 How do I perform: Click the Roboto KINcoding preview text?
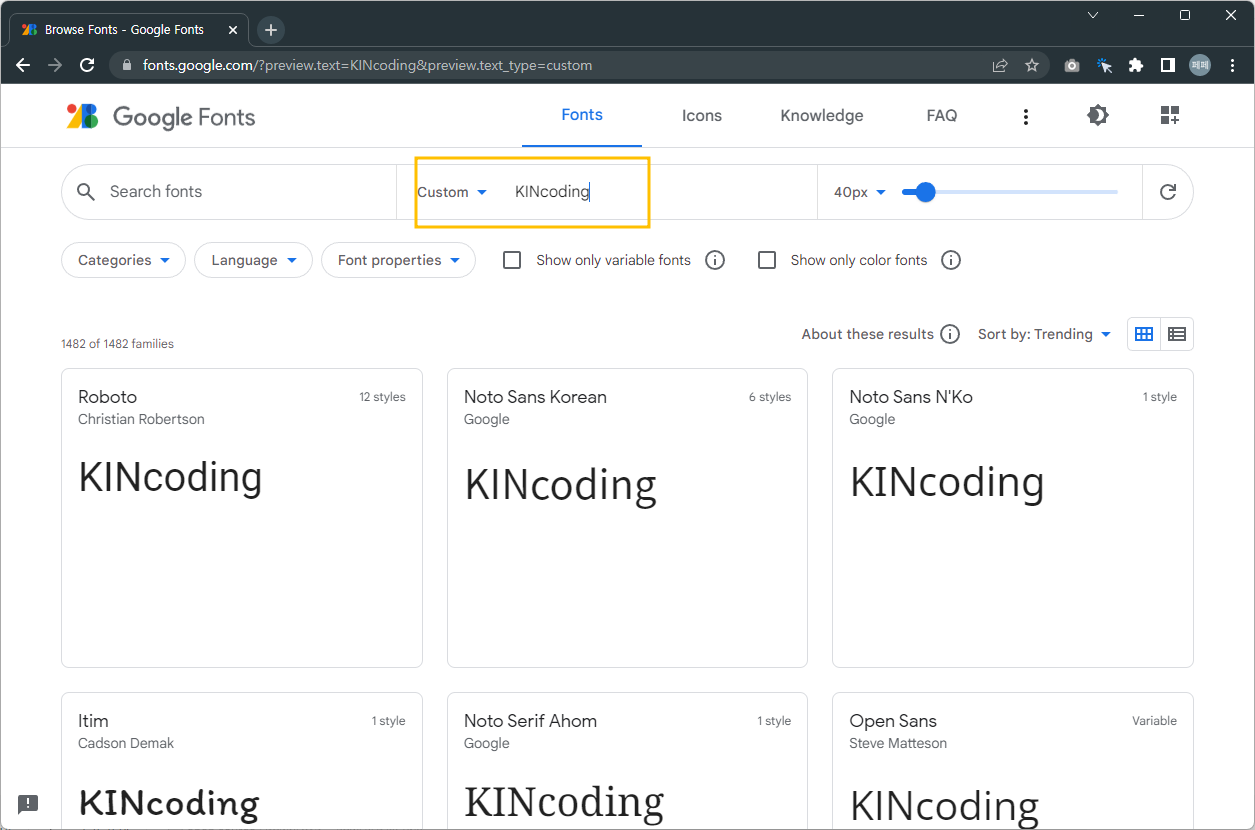[x=170, y=478]
